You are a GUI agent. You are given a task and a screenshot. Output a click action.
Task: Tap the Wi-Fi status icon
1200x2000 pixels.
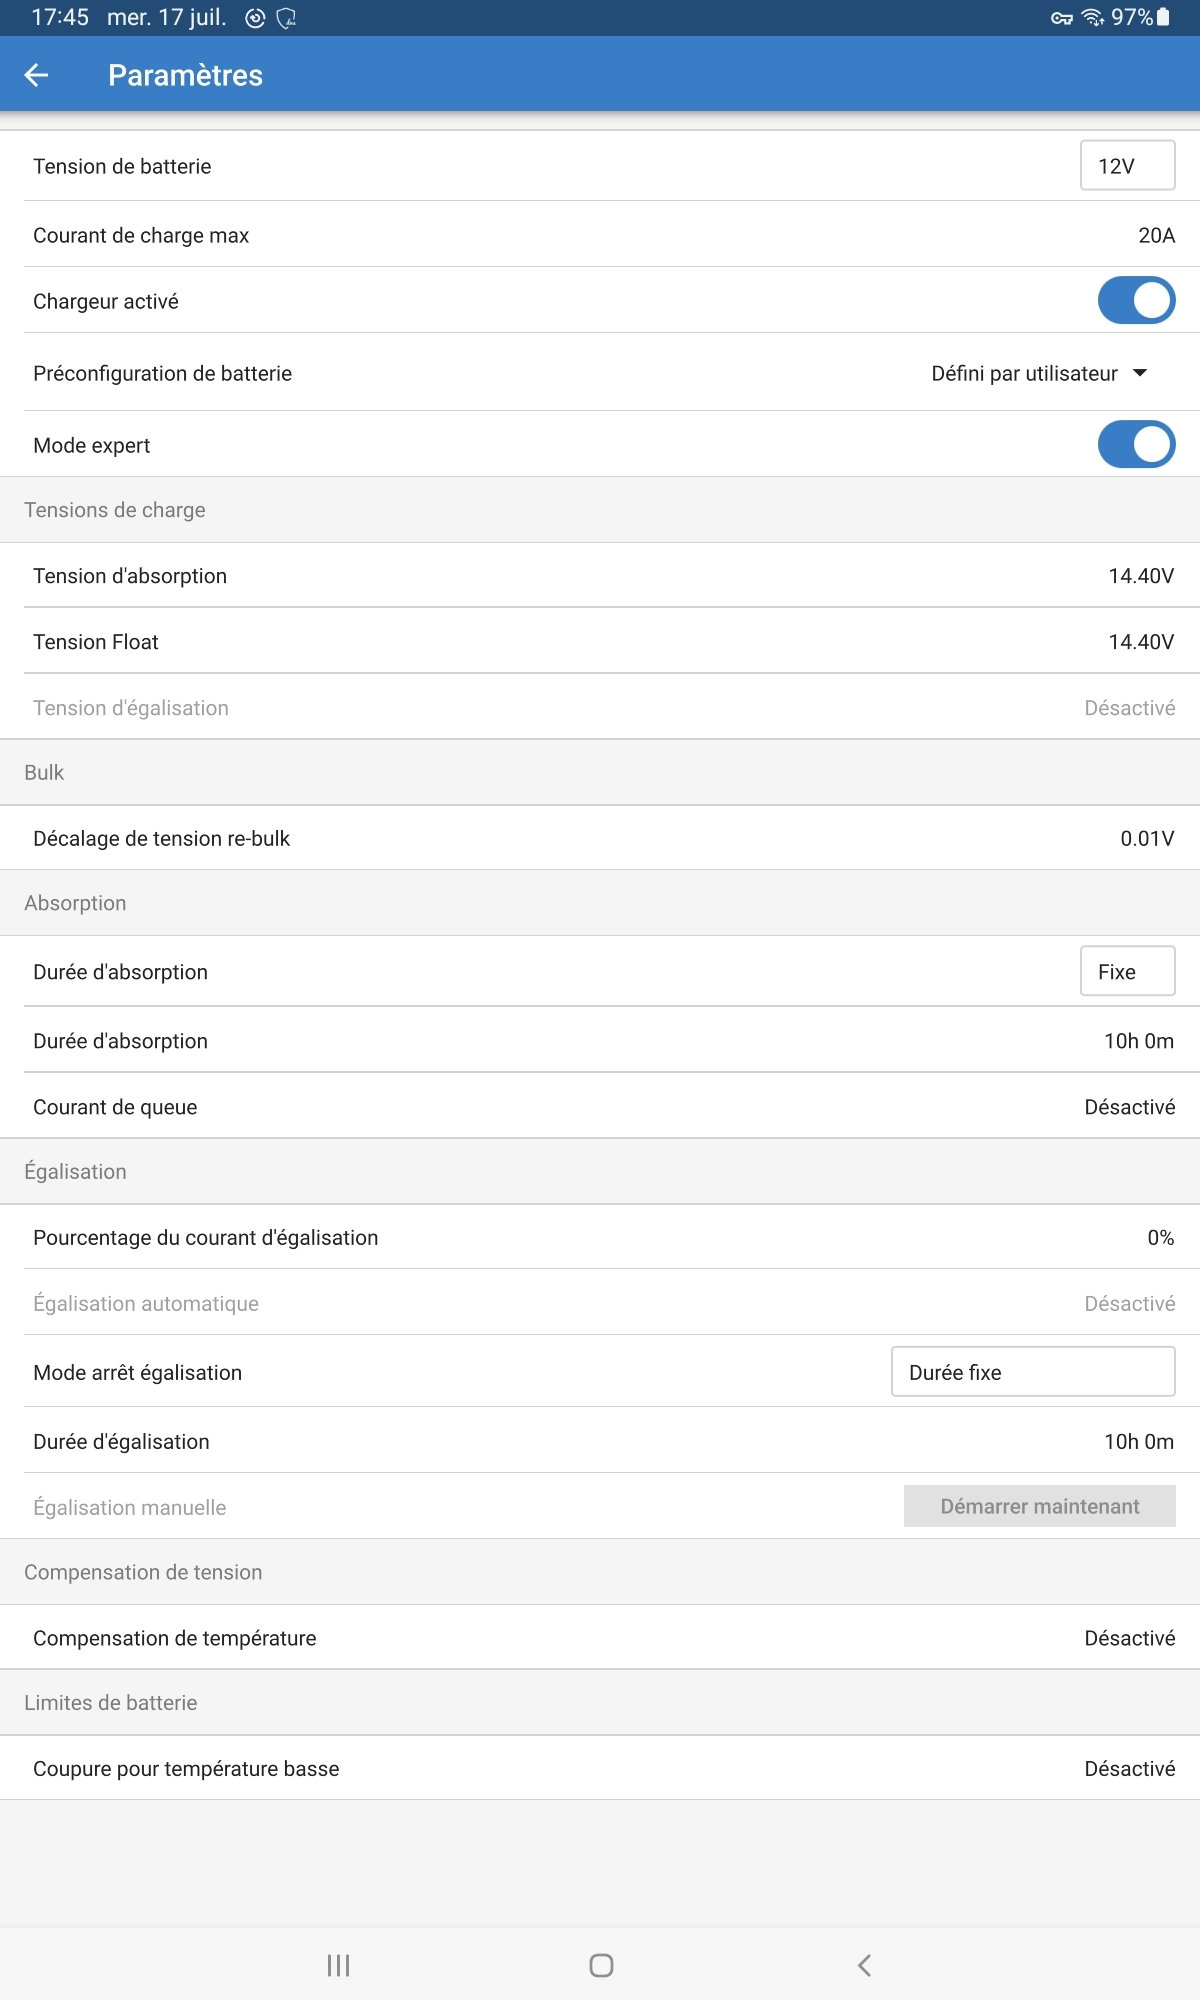(1093, 17)
